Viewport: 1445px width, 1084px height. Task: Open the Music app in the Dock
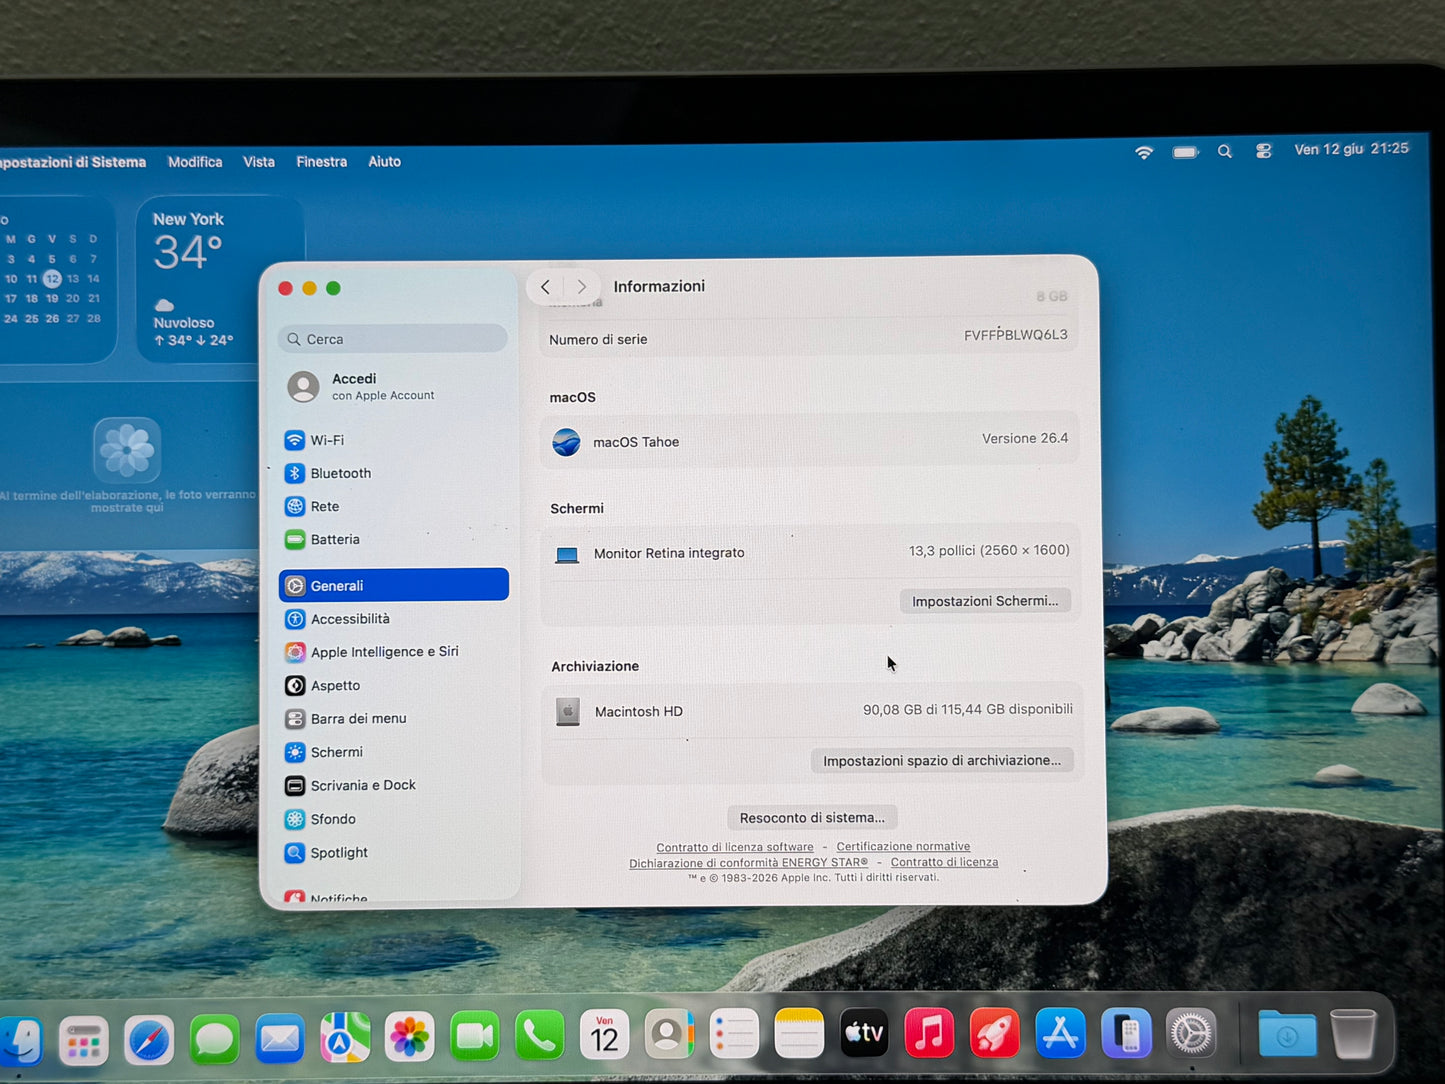point(929,1033)
